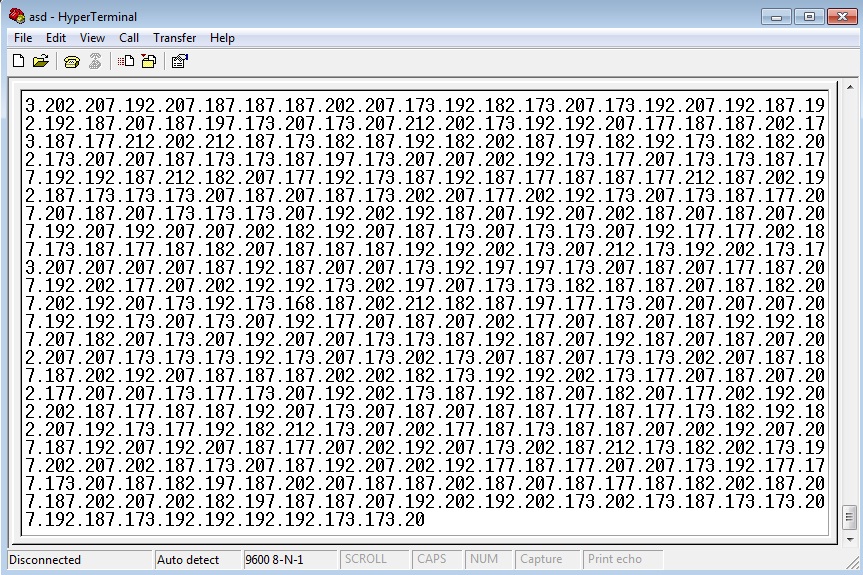
Task: Click the scrollbar up arrow
Action: pyautogui.click(x=850, y=87)
